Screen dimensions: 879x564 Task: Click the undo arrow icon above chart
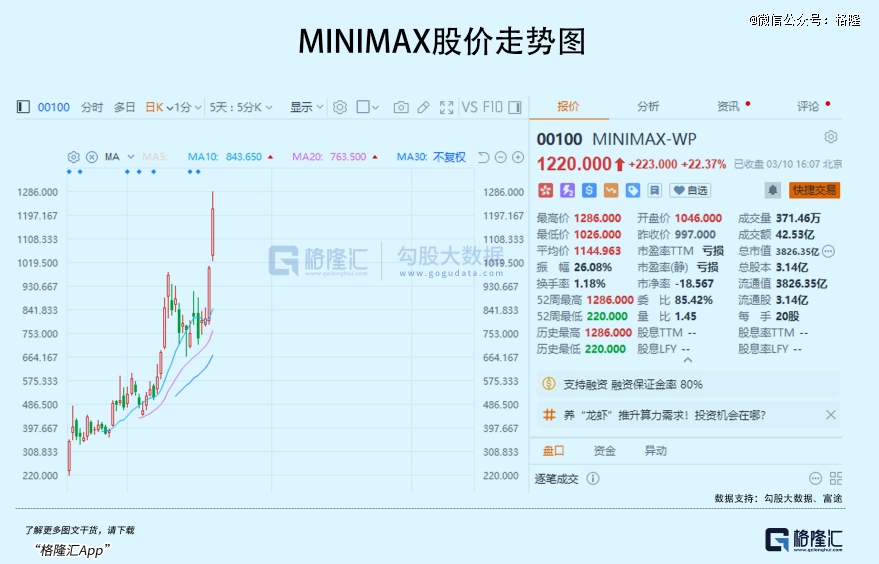coord(484,157)
